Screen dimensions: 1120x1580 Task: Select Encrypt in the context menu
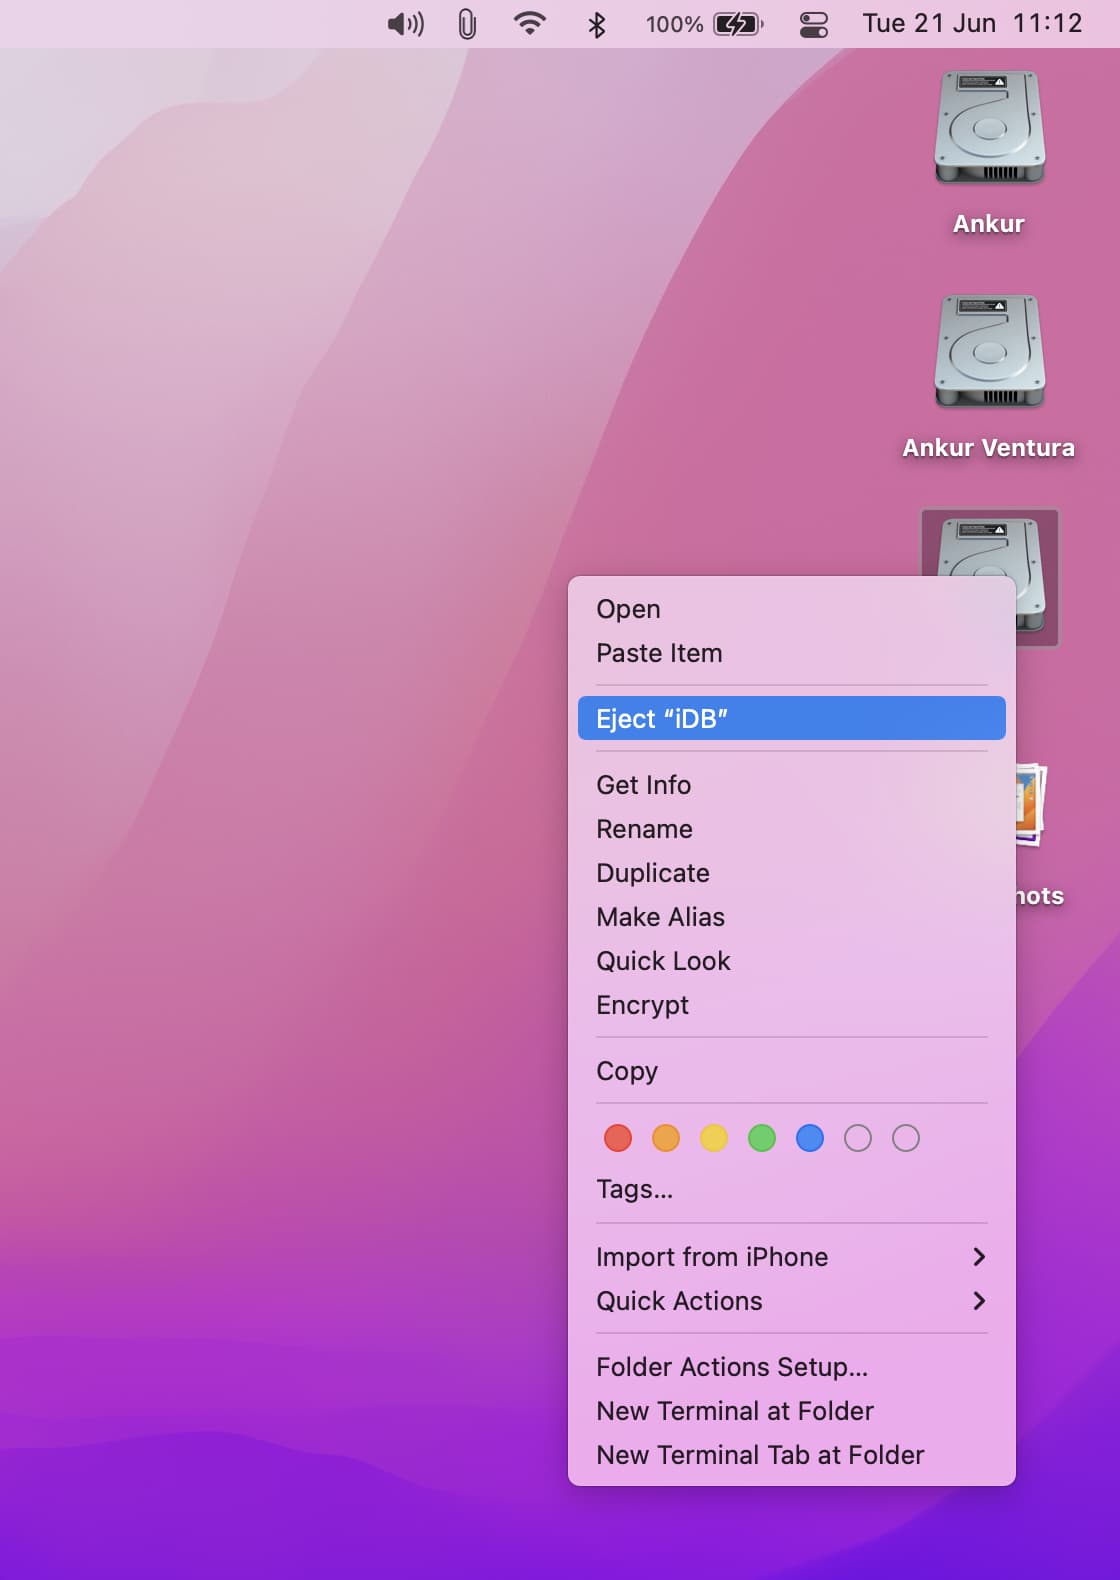[x=792, y=1005]
